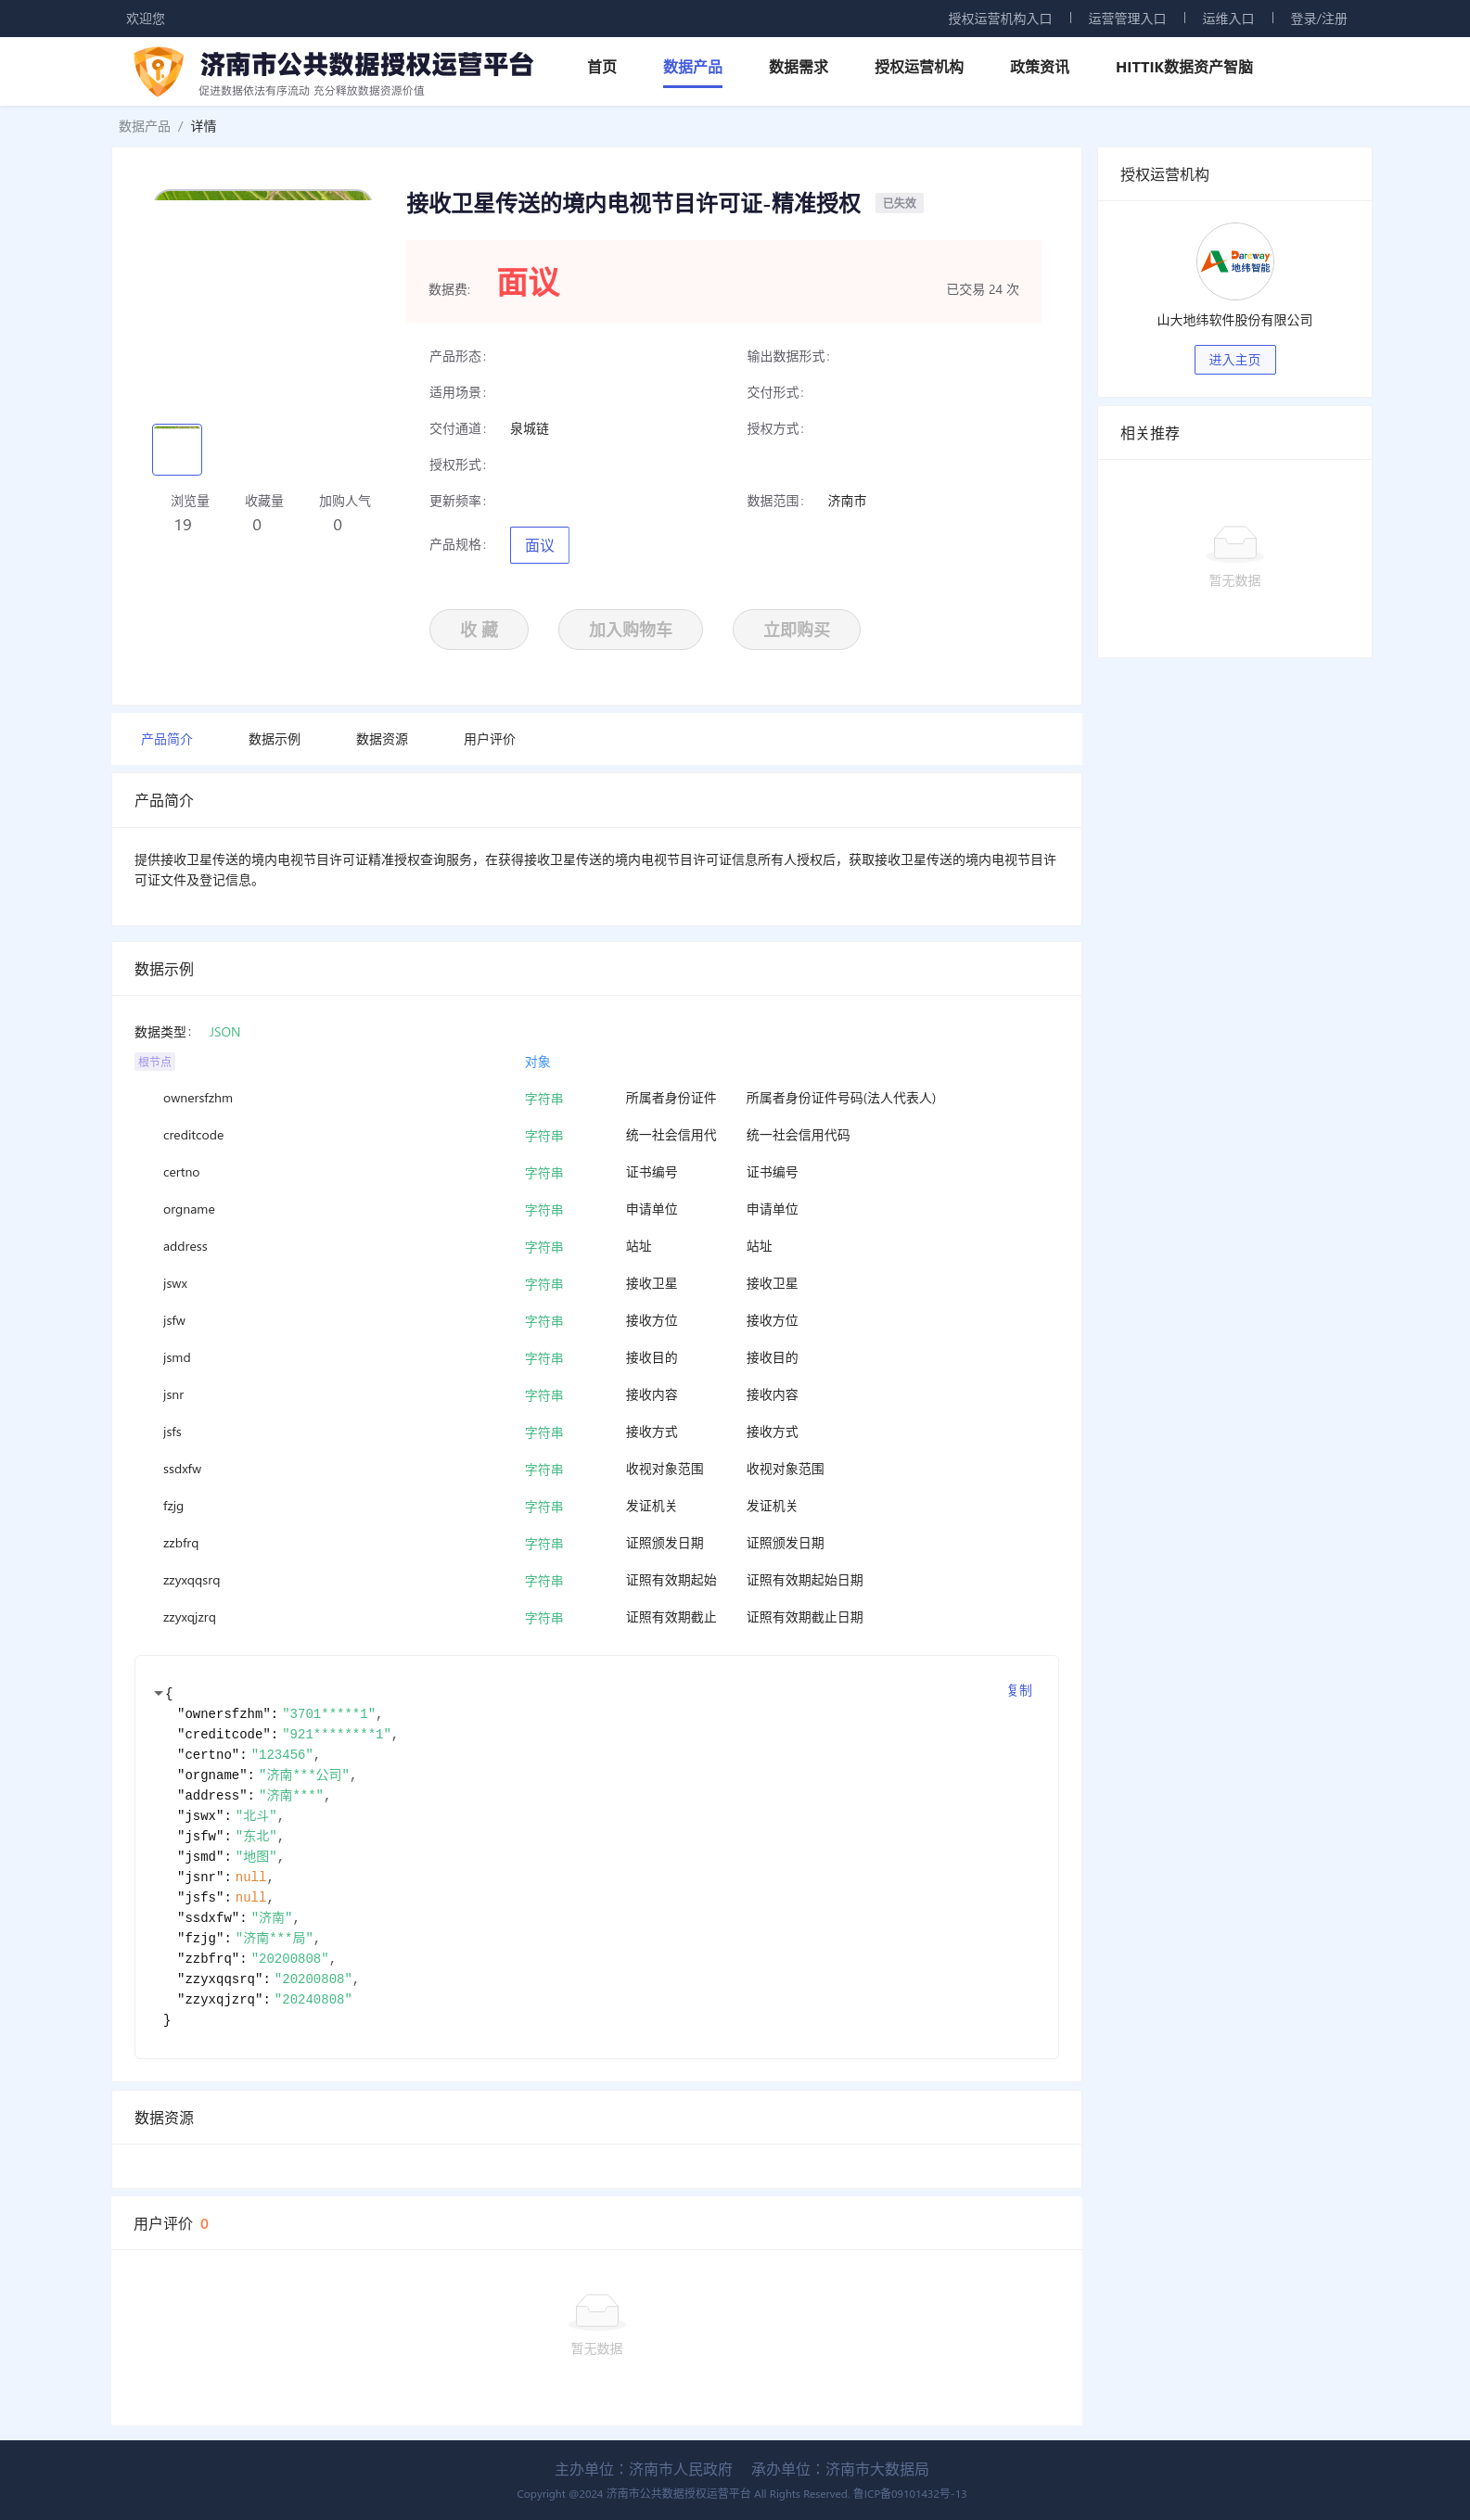
Task: Click the ownersfzhm field row name
Action: tap(198, 1098)
